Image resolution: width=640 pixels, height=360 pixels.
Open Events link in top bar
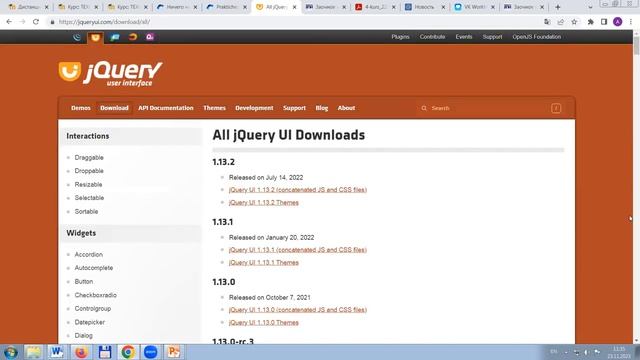(x=464, y=37)
